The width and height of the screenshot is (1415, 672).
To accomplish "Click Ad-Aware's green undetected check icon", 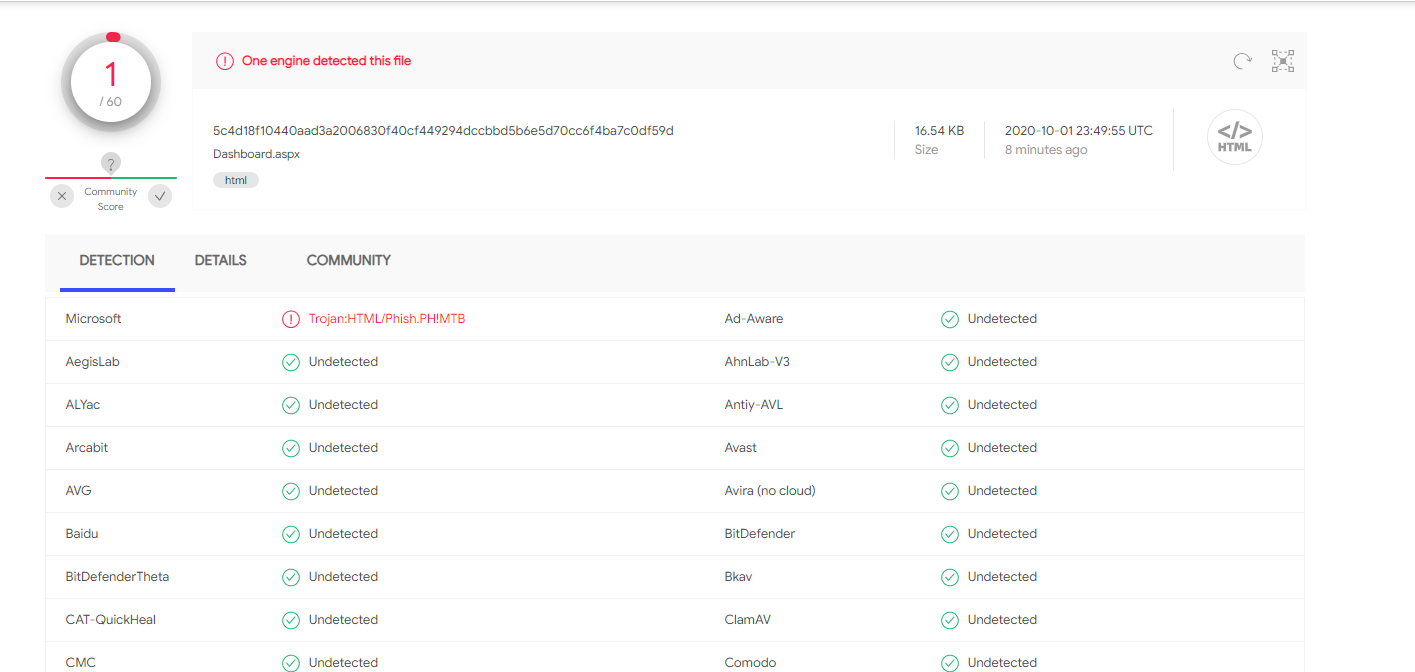I will 950,319.
